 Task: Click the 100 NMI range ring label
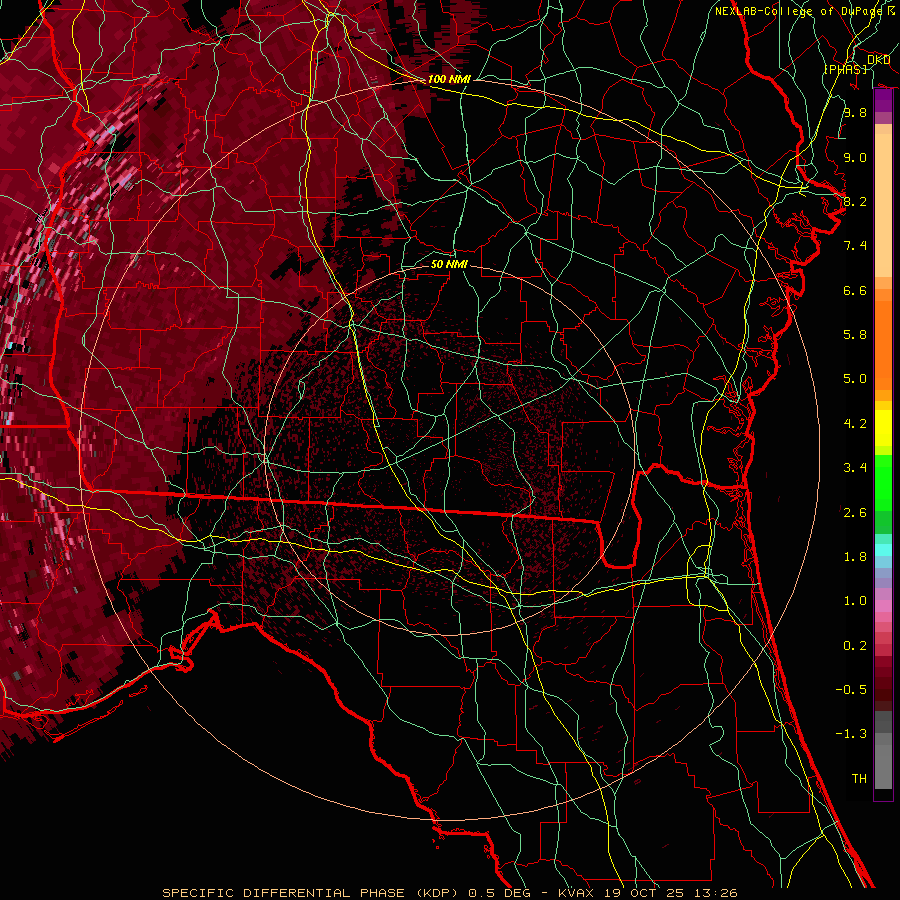coord(449,79)
